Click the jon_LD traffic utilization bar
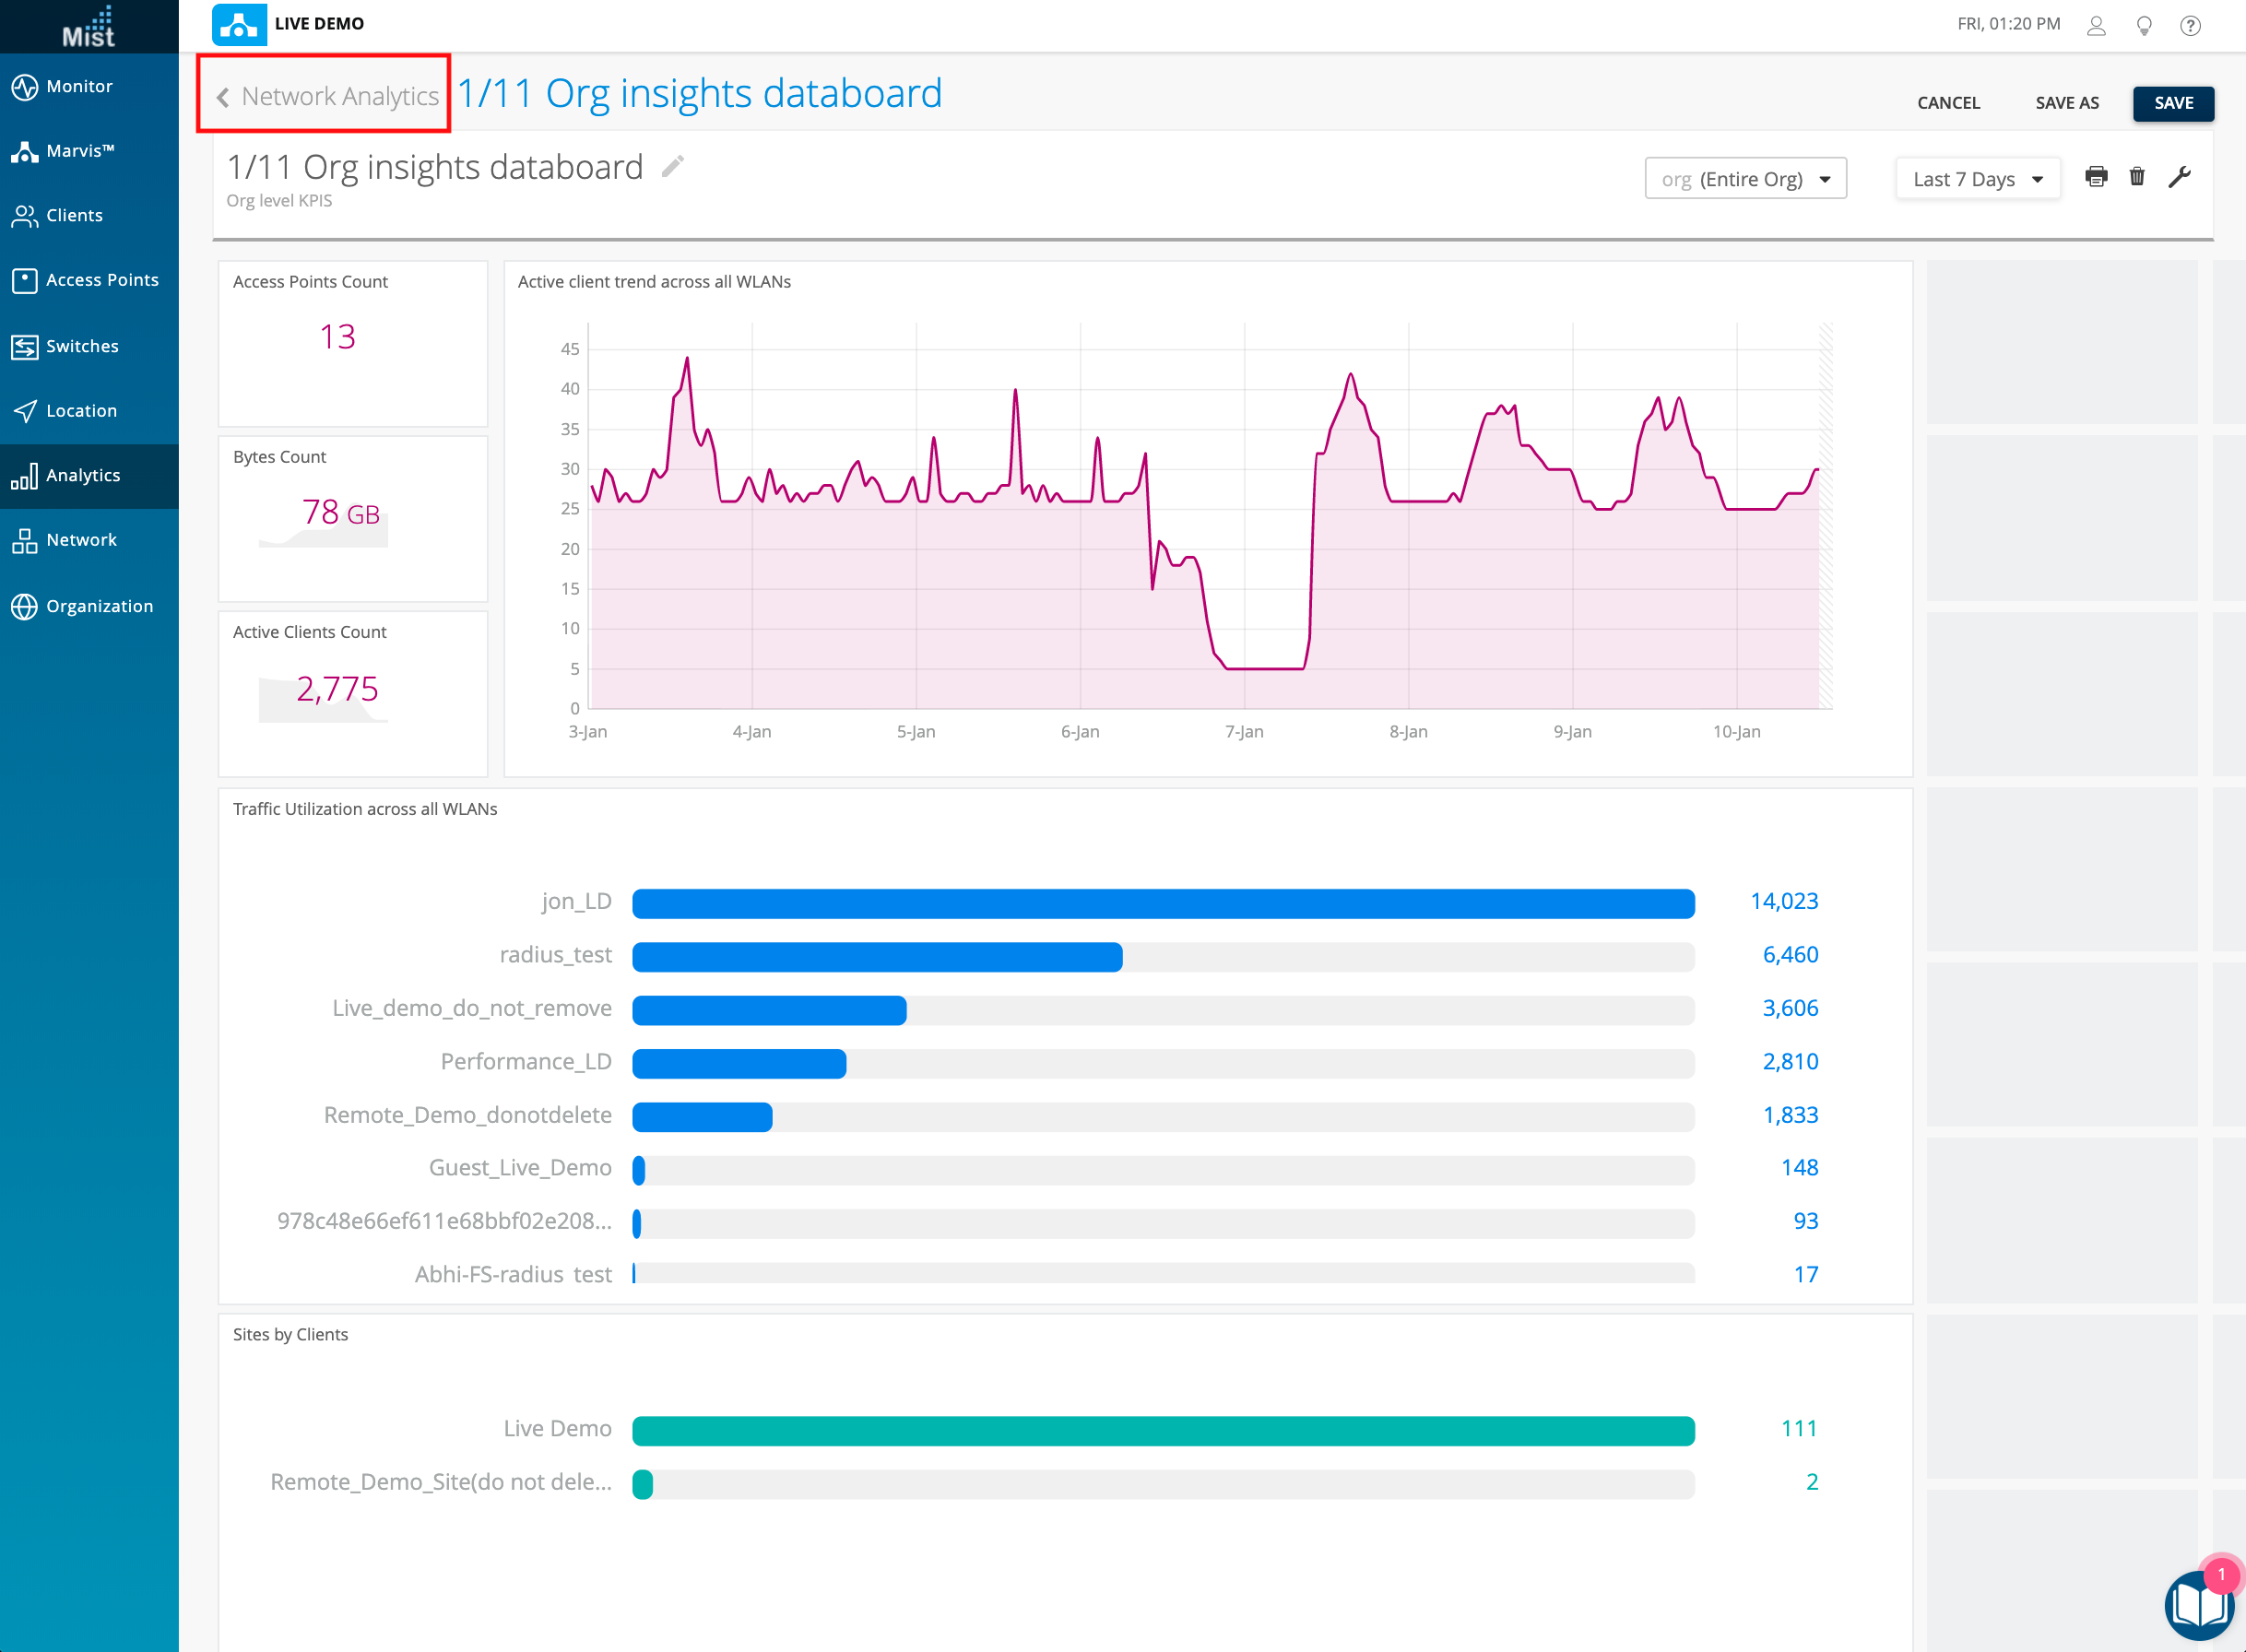The image size is (2246, 1652). pos(1162,903)
